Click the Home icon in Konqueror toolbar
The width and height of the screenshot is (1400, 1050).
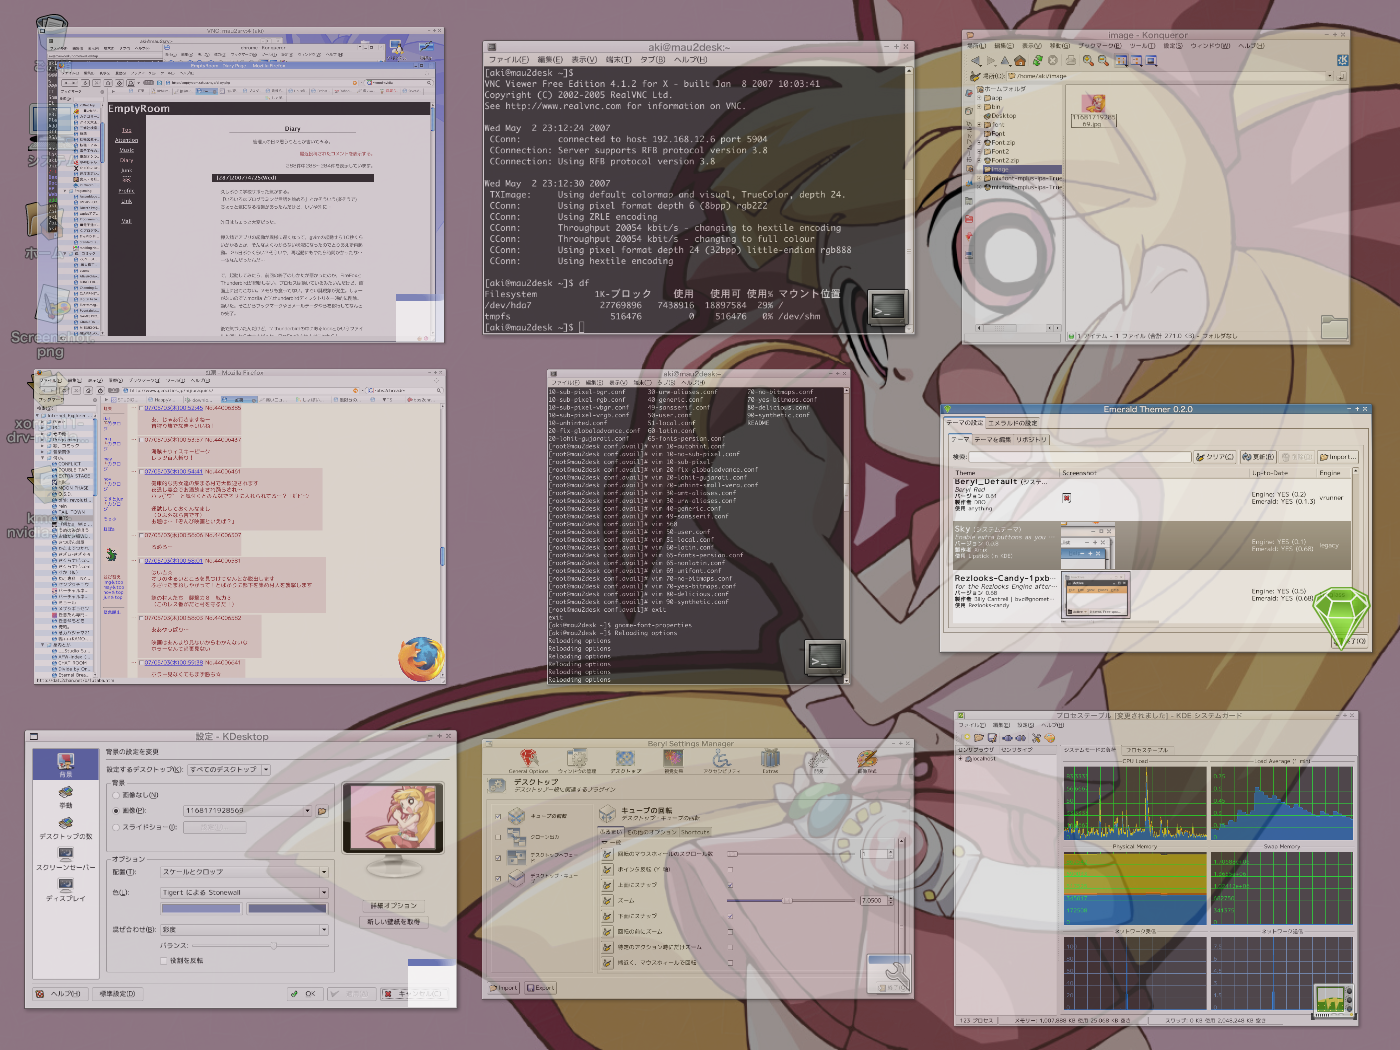[1020, 61]
